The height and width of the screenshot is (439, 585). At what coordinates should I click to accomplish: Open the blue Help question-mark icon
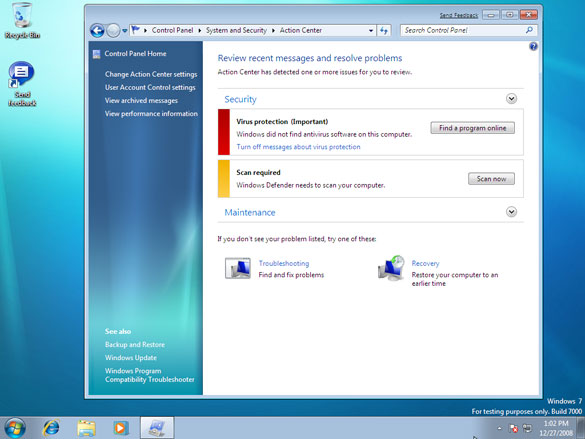pyautogui.click(x=533, y=46)
